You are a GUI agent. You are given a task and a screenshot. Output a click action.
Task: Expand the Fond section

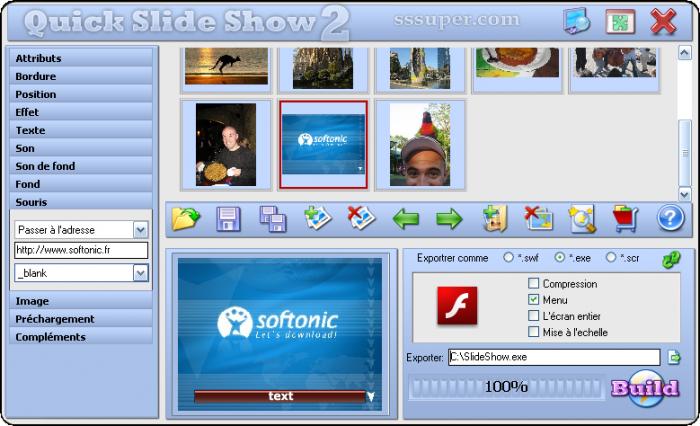(x=81, y=184)
